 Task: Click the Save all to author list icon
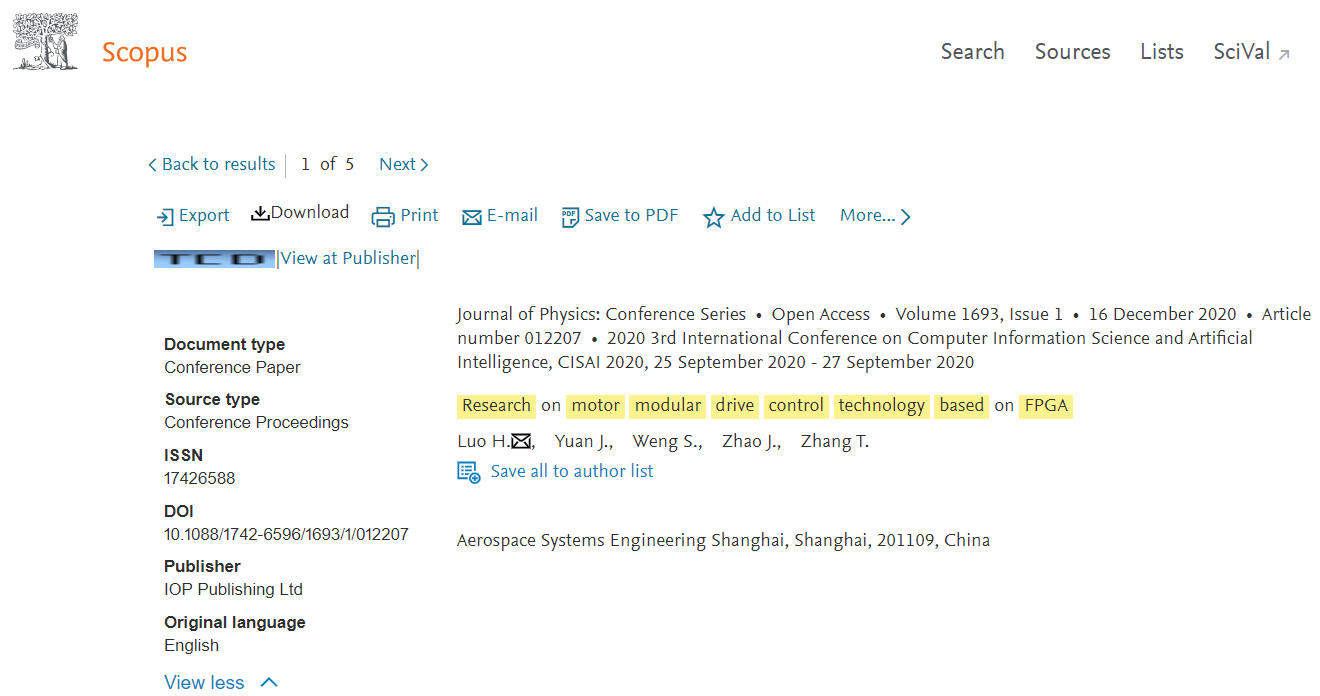pyautogui.click(x=469, y=472)
